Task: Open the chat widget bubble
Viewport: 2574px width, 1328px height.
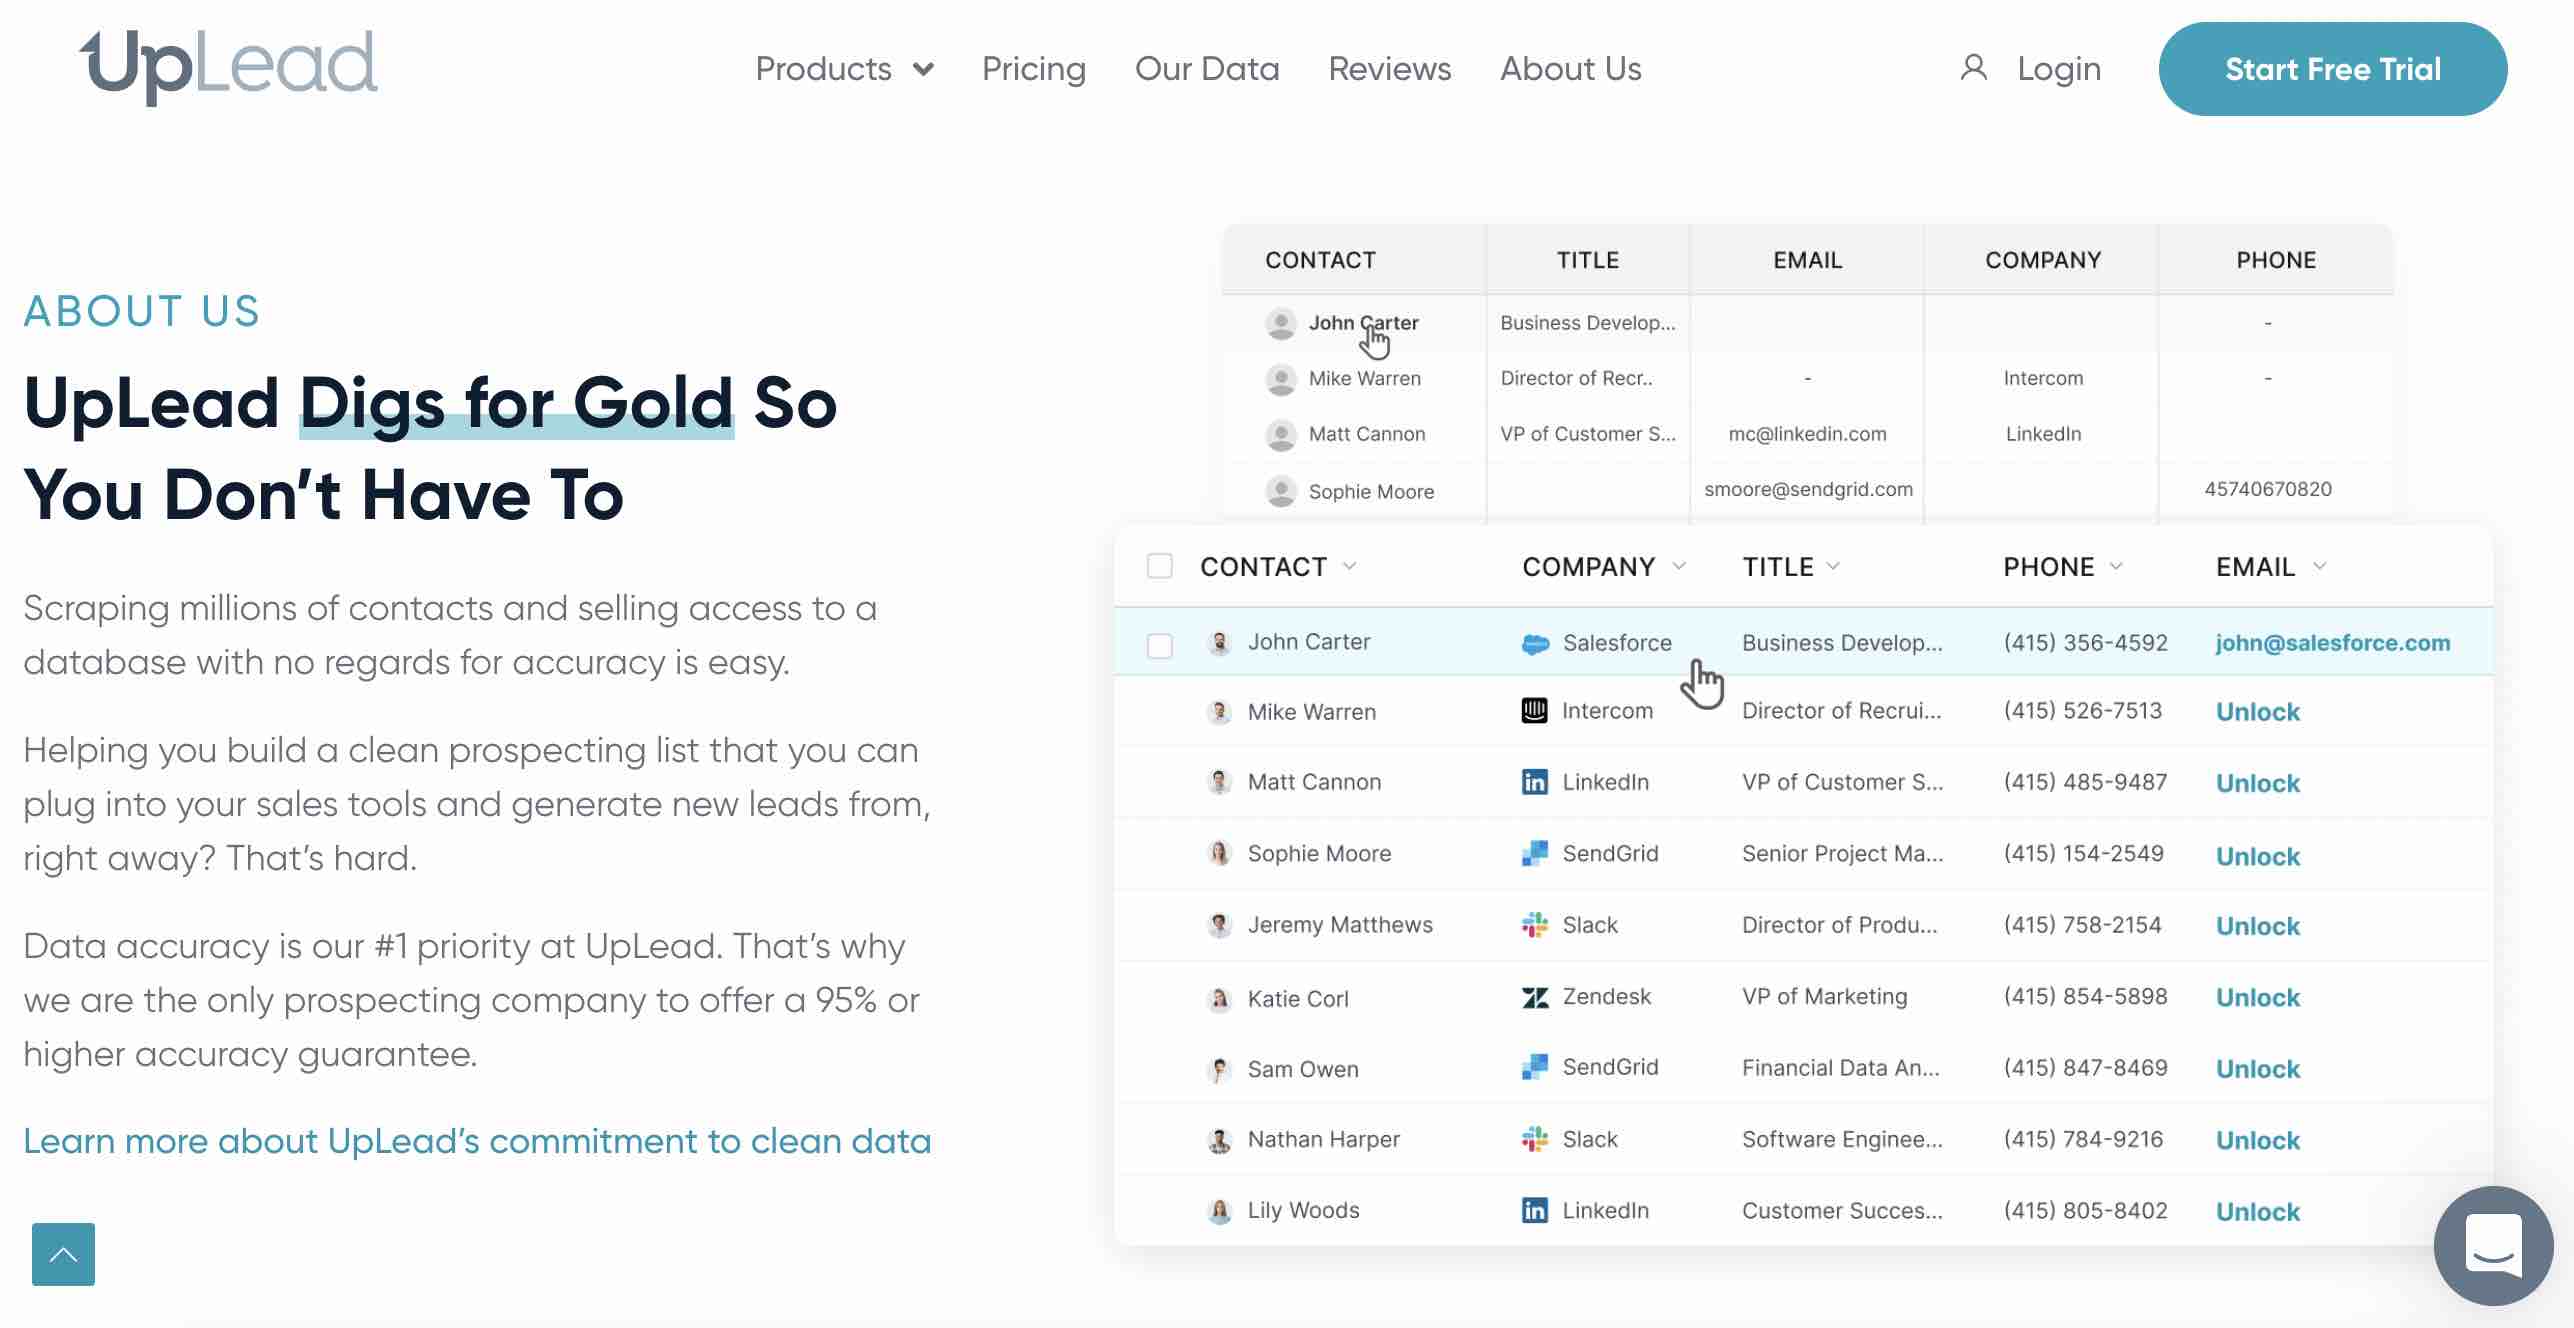Action: tap(2493, 1245)
